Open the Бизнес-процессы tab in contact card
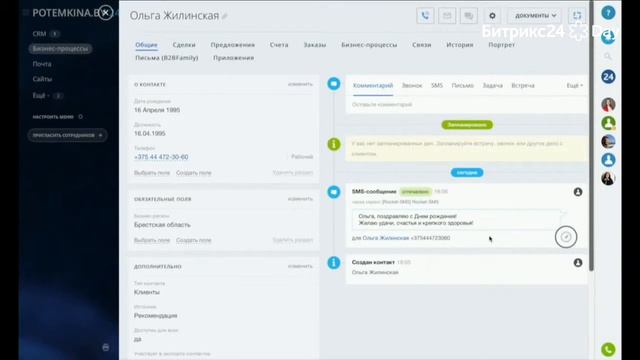 click(x=369, y=45)
